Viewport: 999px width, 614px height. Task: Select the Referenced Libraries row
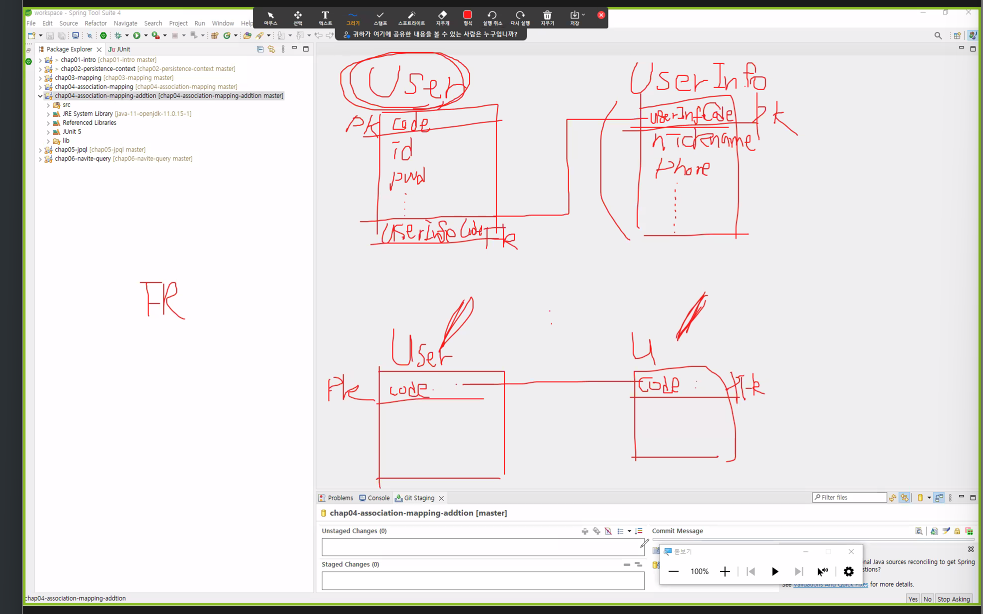point(83,123)
